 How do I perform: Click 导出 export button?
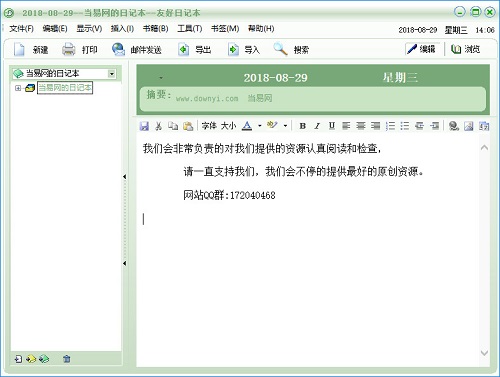195,50
